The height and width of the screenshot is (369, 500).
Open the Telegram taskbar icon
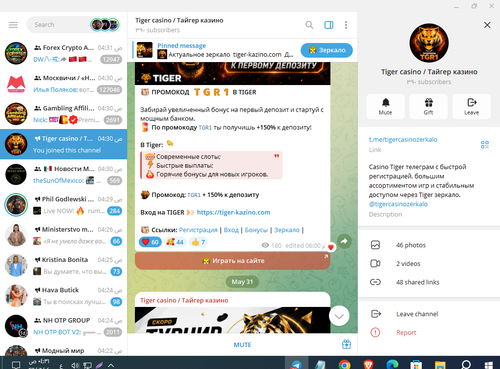tap(296, 364)
